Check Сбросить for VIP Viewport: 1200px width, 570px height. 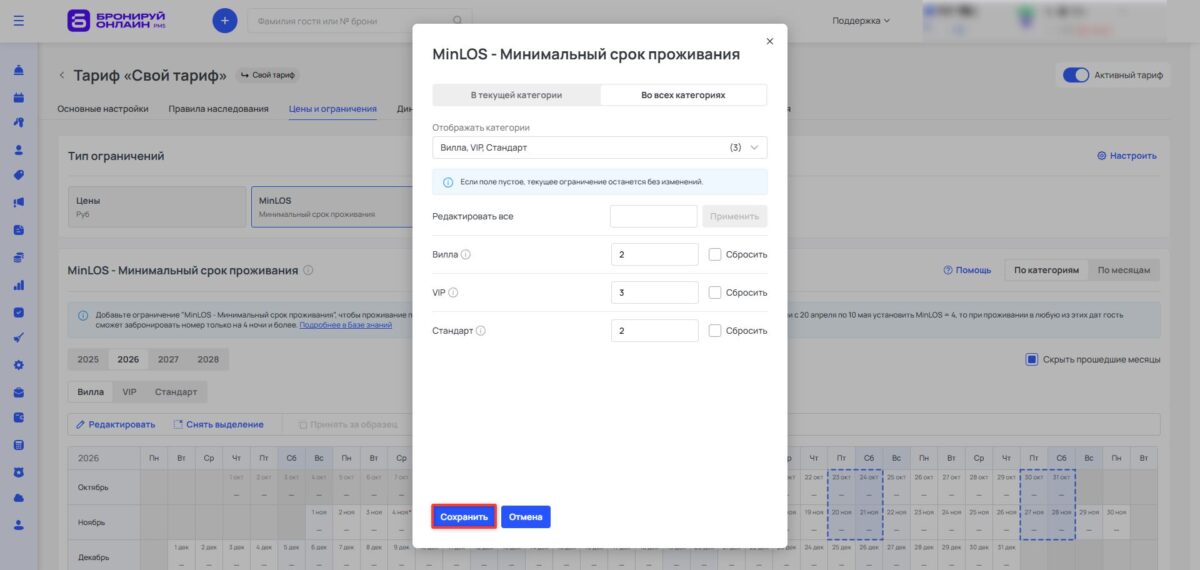715,292
